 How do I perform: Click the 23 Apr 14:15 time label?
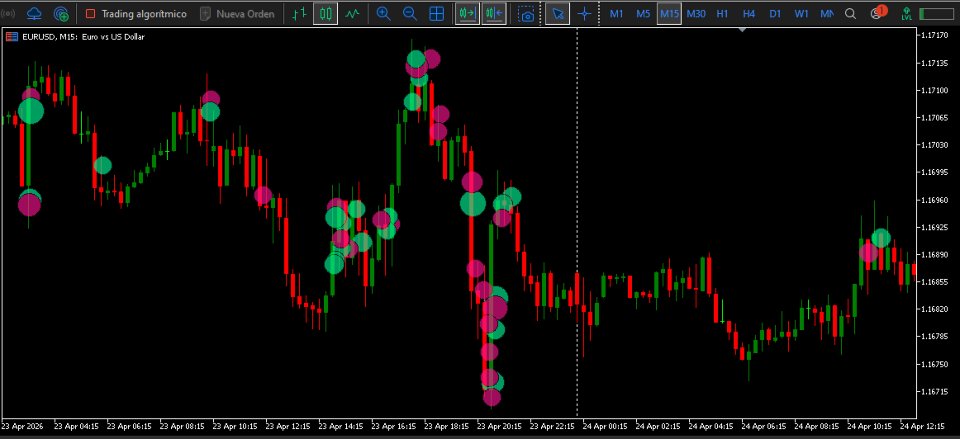(342, 426)
